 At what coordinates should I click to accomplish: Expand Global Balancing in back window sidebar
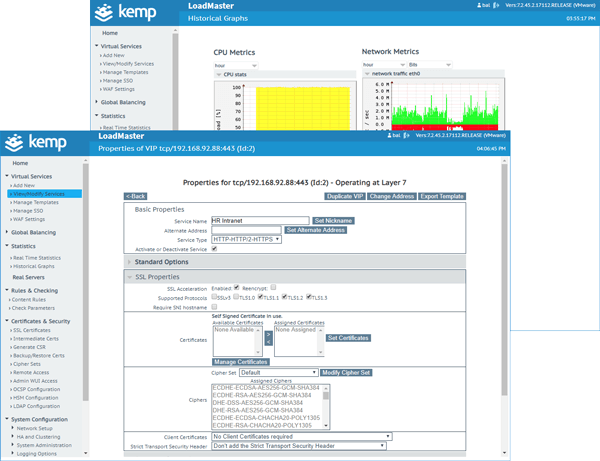(x=123, y=103)
